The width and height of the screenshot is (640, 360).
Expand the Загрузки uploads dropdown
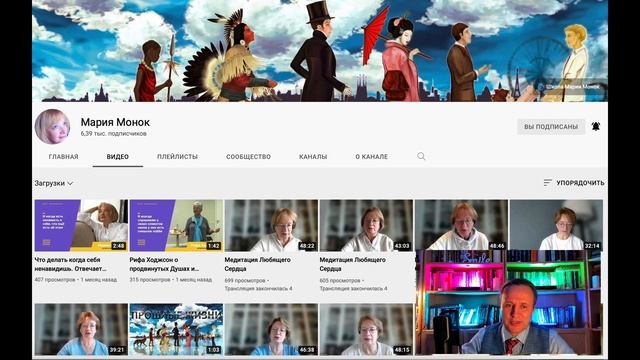click(53, 183)
